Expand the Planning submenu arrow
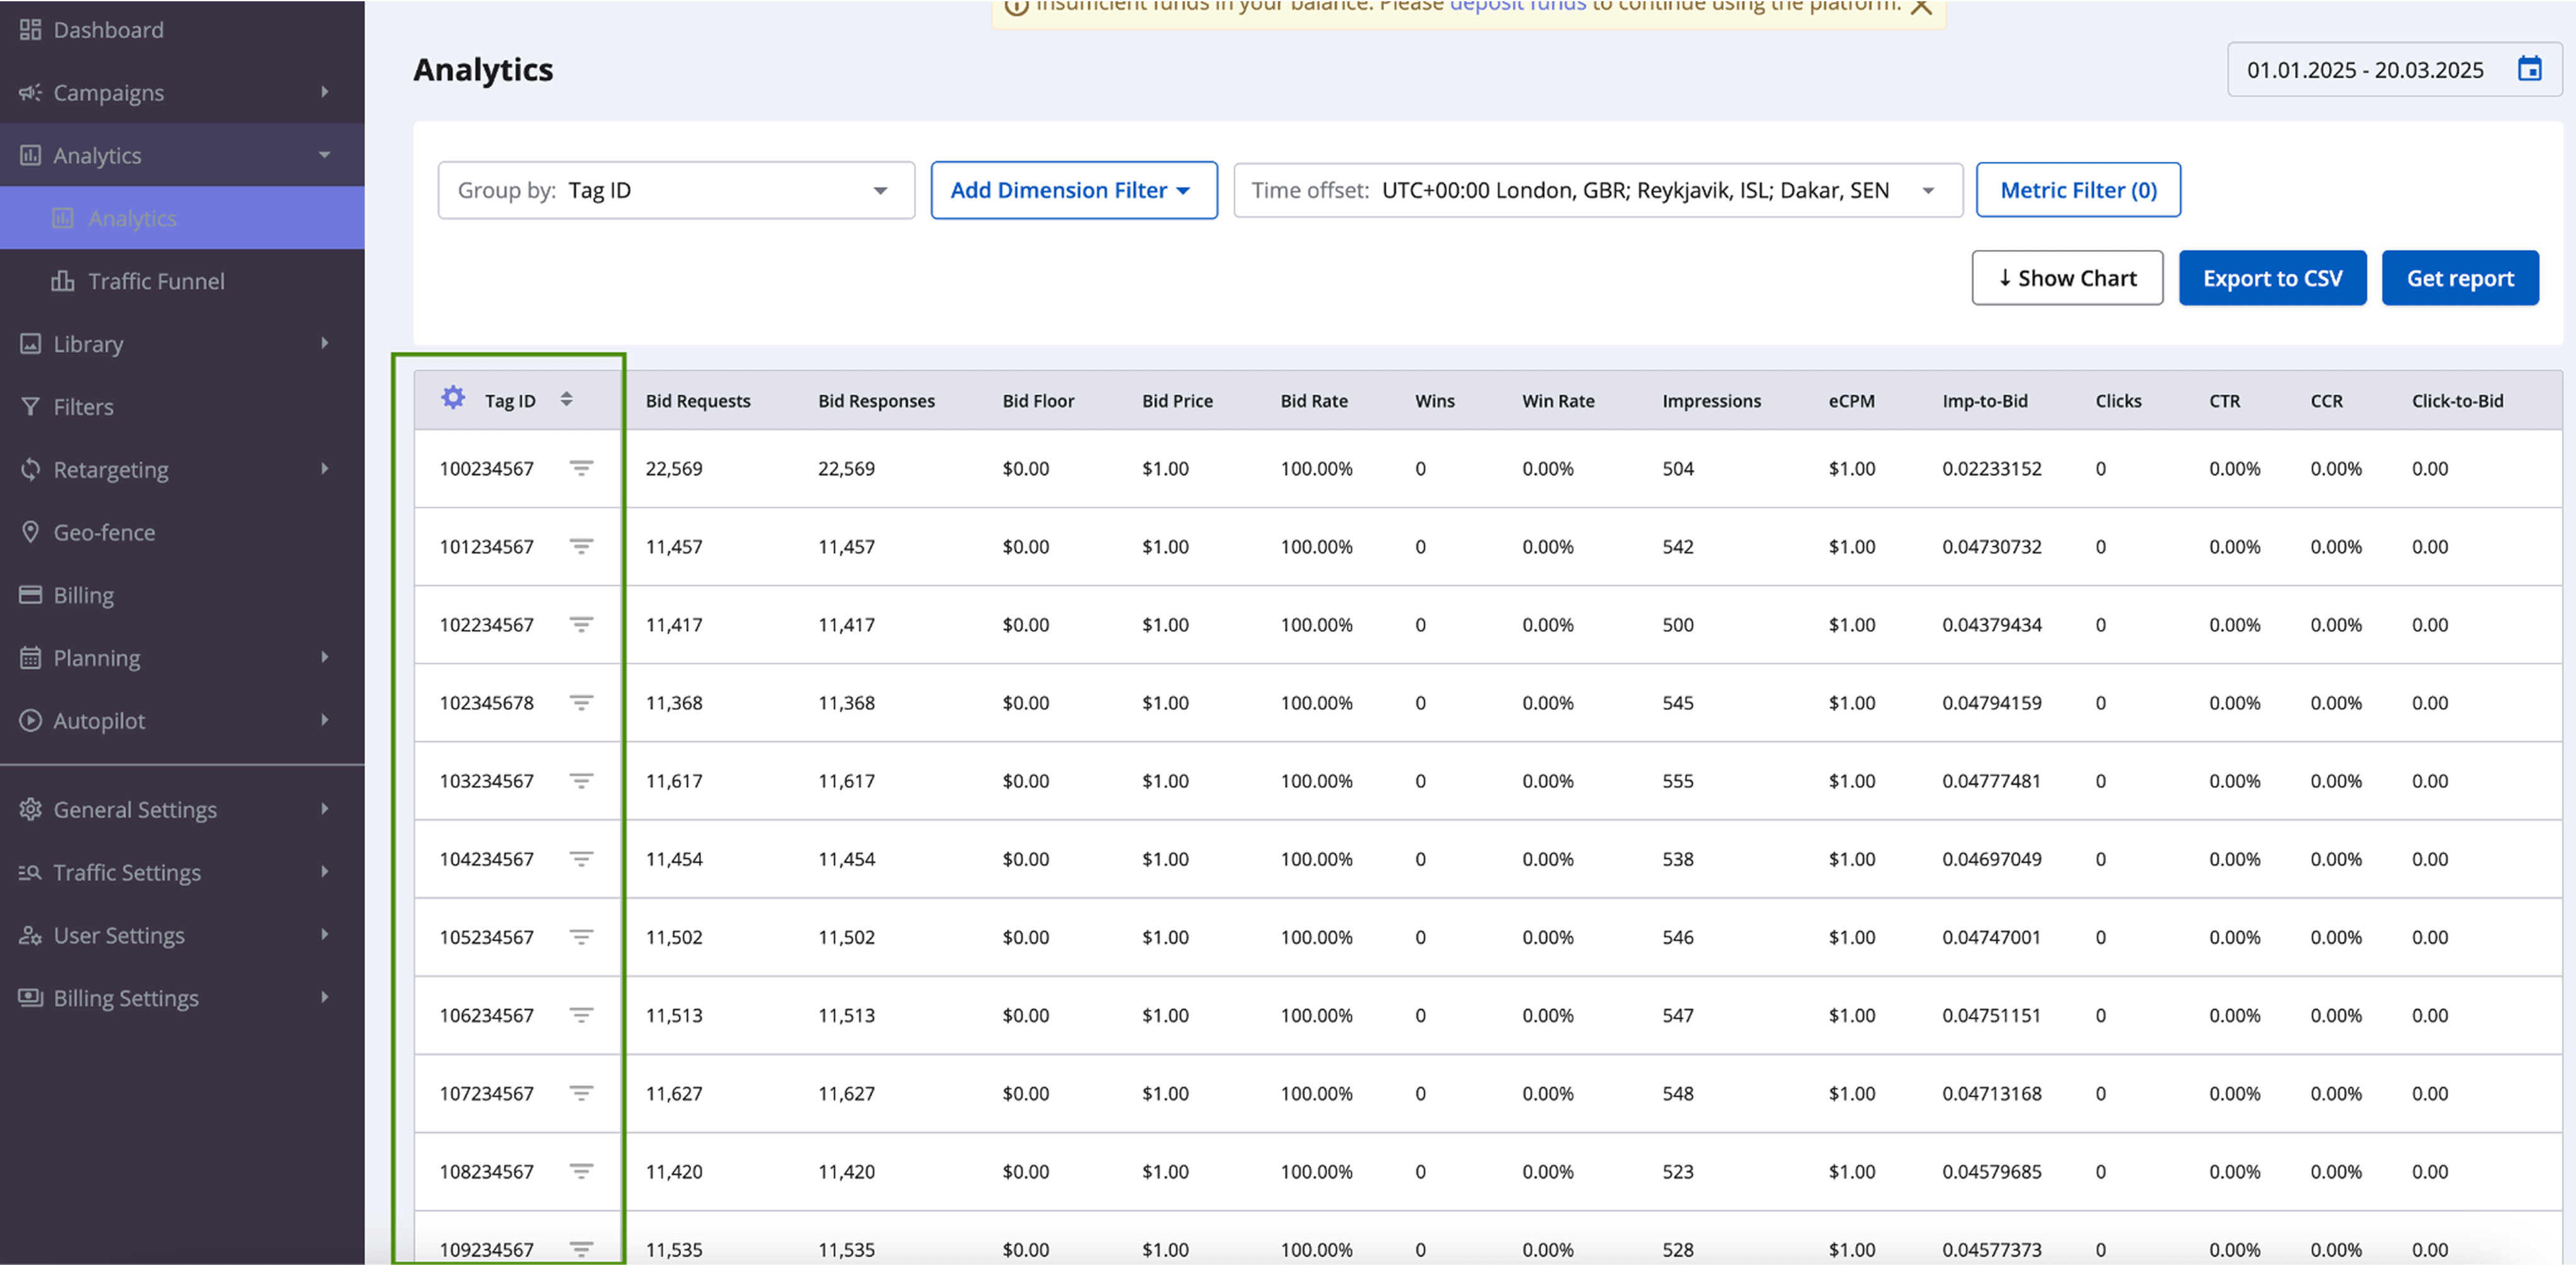 (325, 657)
